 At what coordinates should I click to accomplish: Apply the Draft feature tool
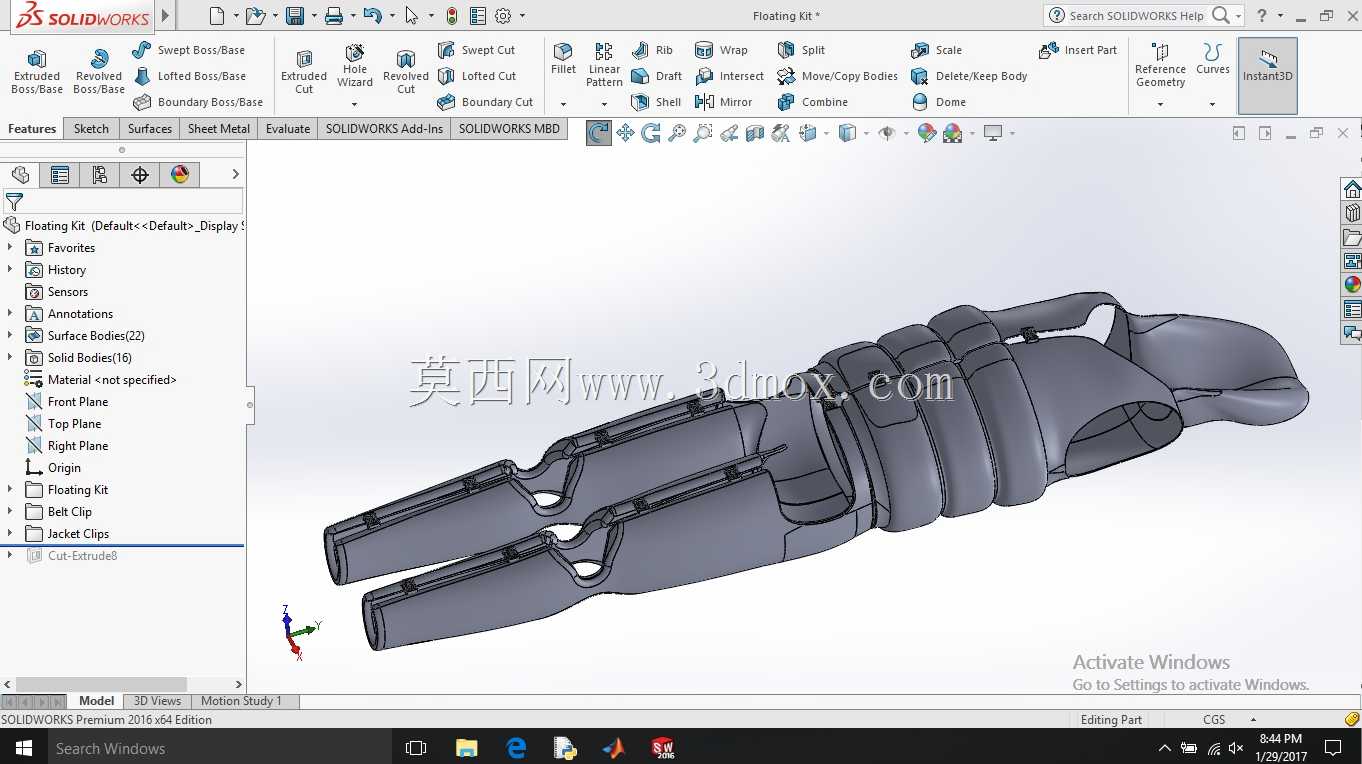pos(657,76)
